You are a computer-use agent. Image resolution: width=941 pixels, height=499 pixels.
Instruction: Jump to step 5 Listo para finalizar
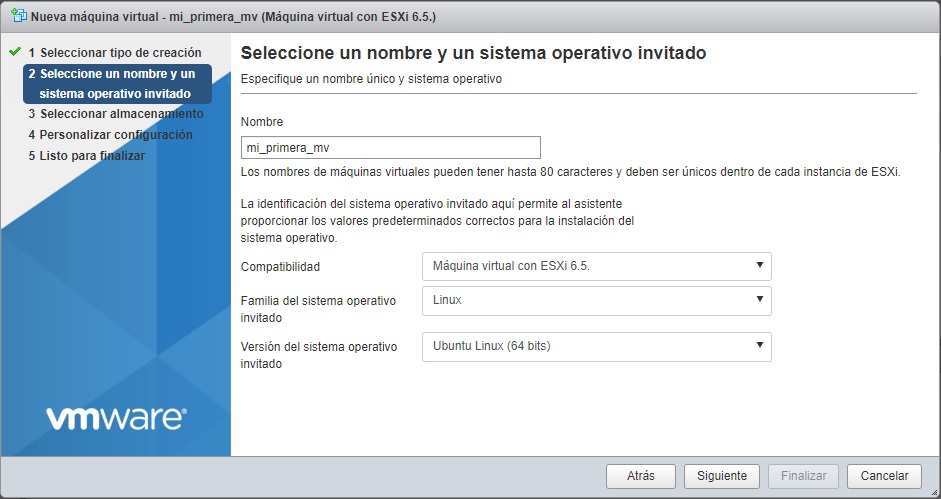click(86, 156)
